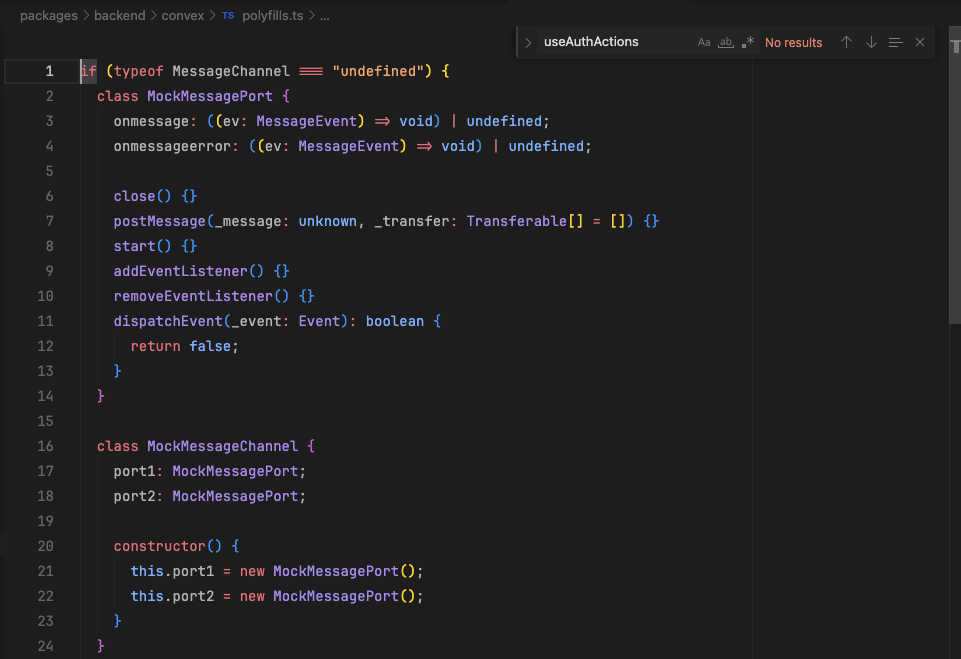Click 'constructor()' on line 20

click(x=168, y=546)
